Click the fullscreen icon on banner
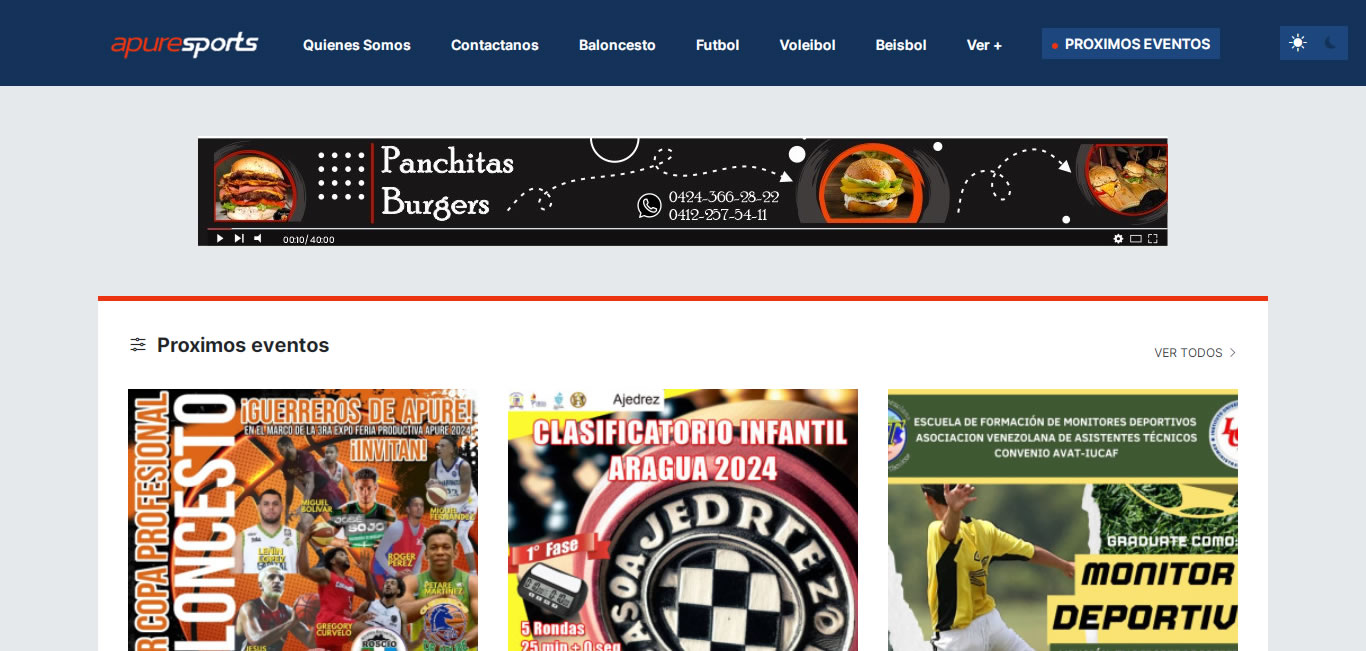 1152,238
